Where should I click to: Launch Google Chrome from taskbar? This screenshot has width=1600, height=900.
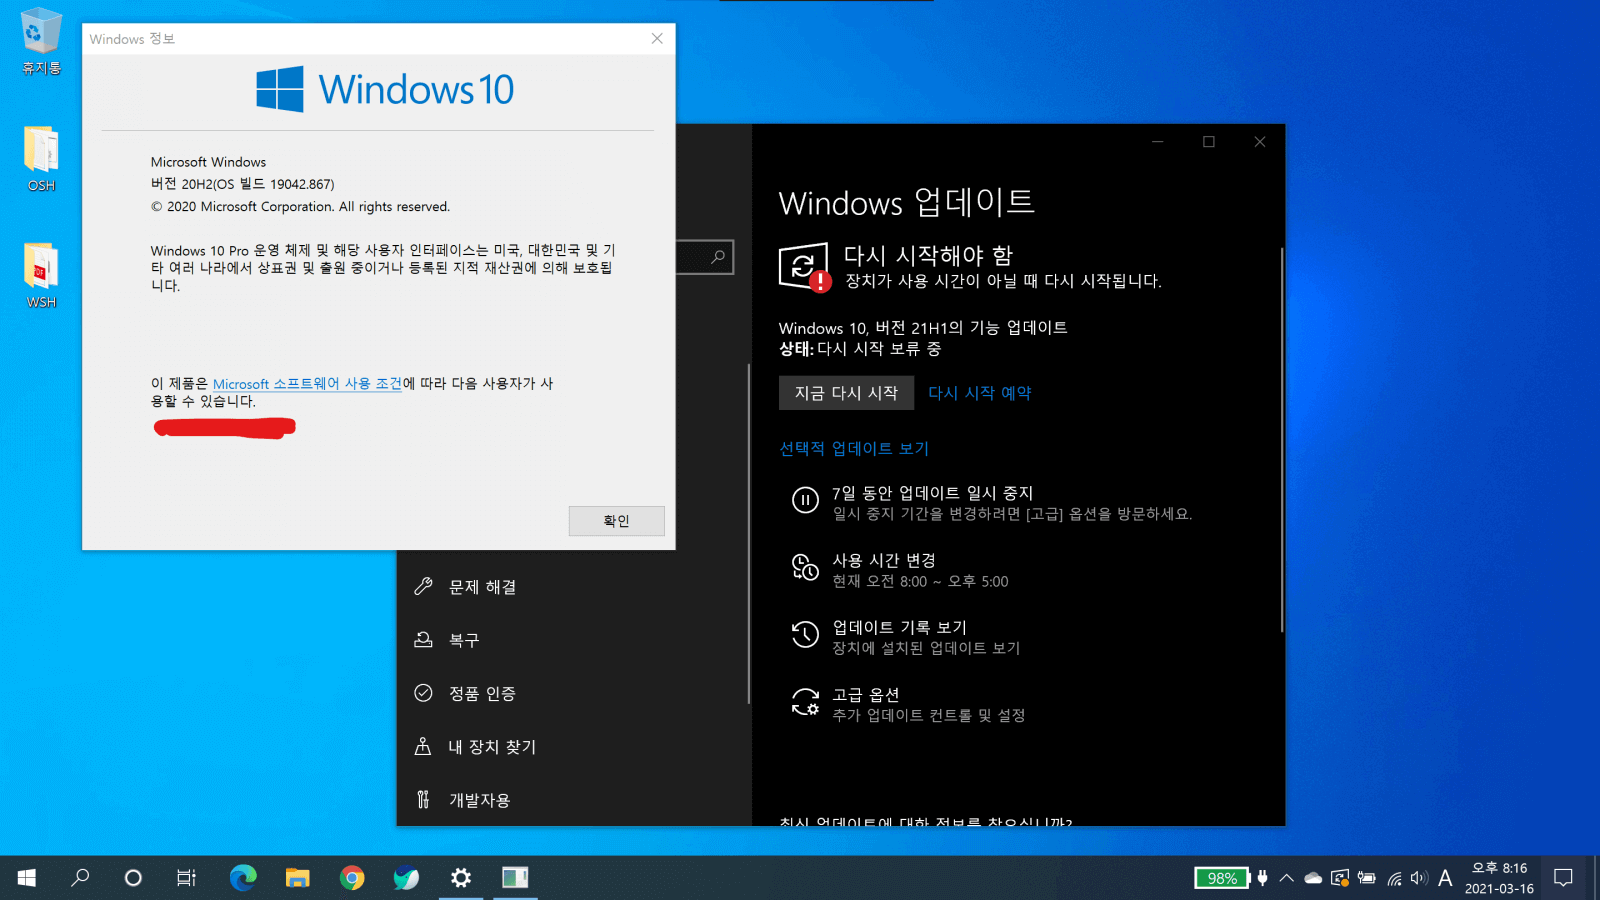click(x=352, y=878)
